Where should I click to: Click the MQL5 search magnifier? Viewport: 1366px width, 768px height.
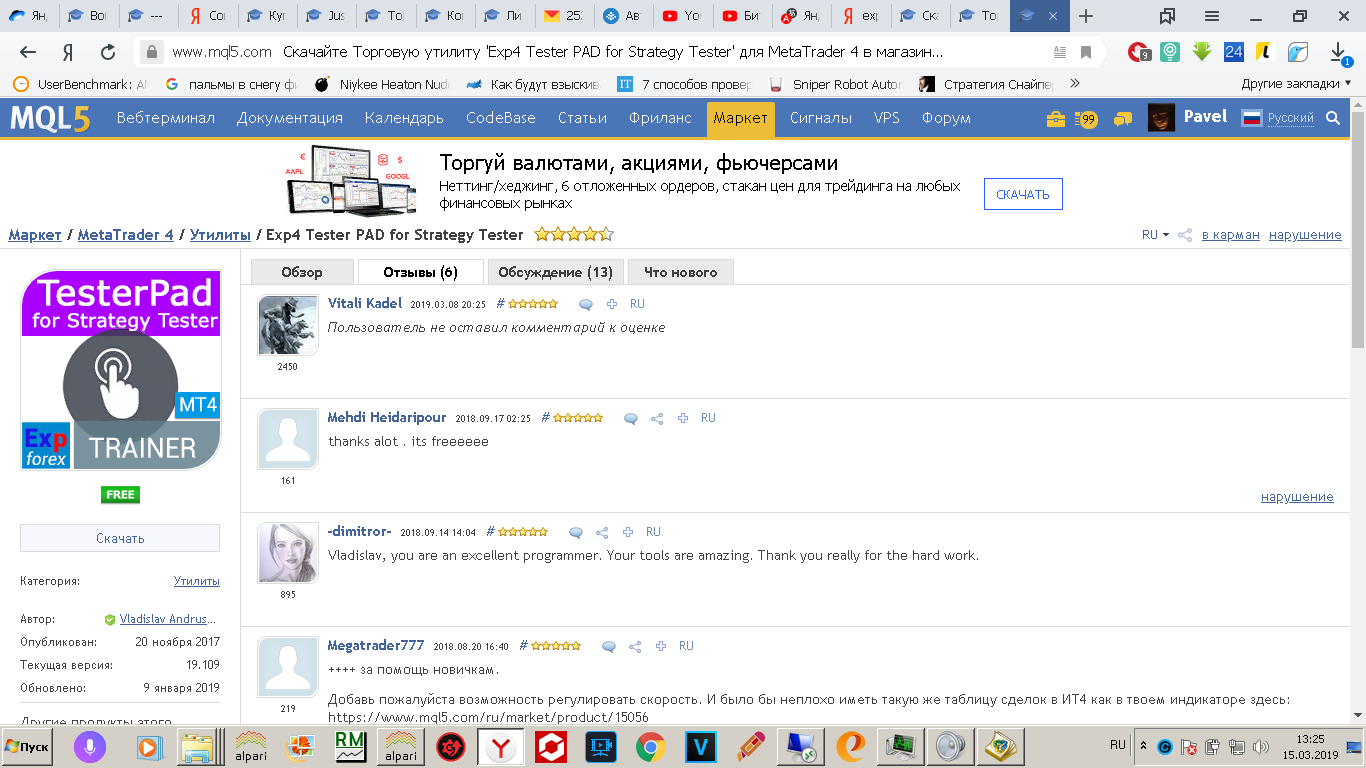pyautogui.click(x=1332, y=118)
